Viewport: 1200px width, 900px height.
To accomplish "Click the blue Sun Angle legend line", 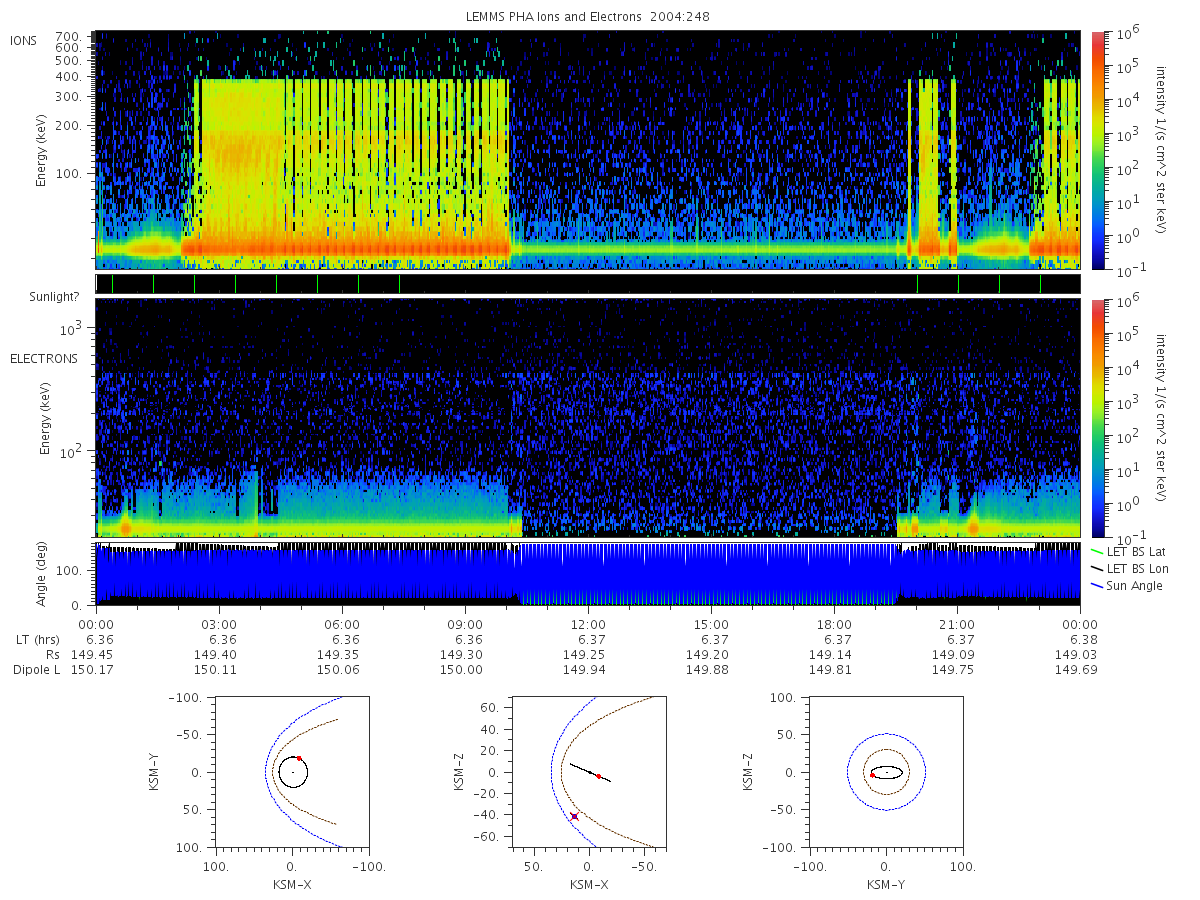I will (x=1099, y=585).
